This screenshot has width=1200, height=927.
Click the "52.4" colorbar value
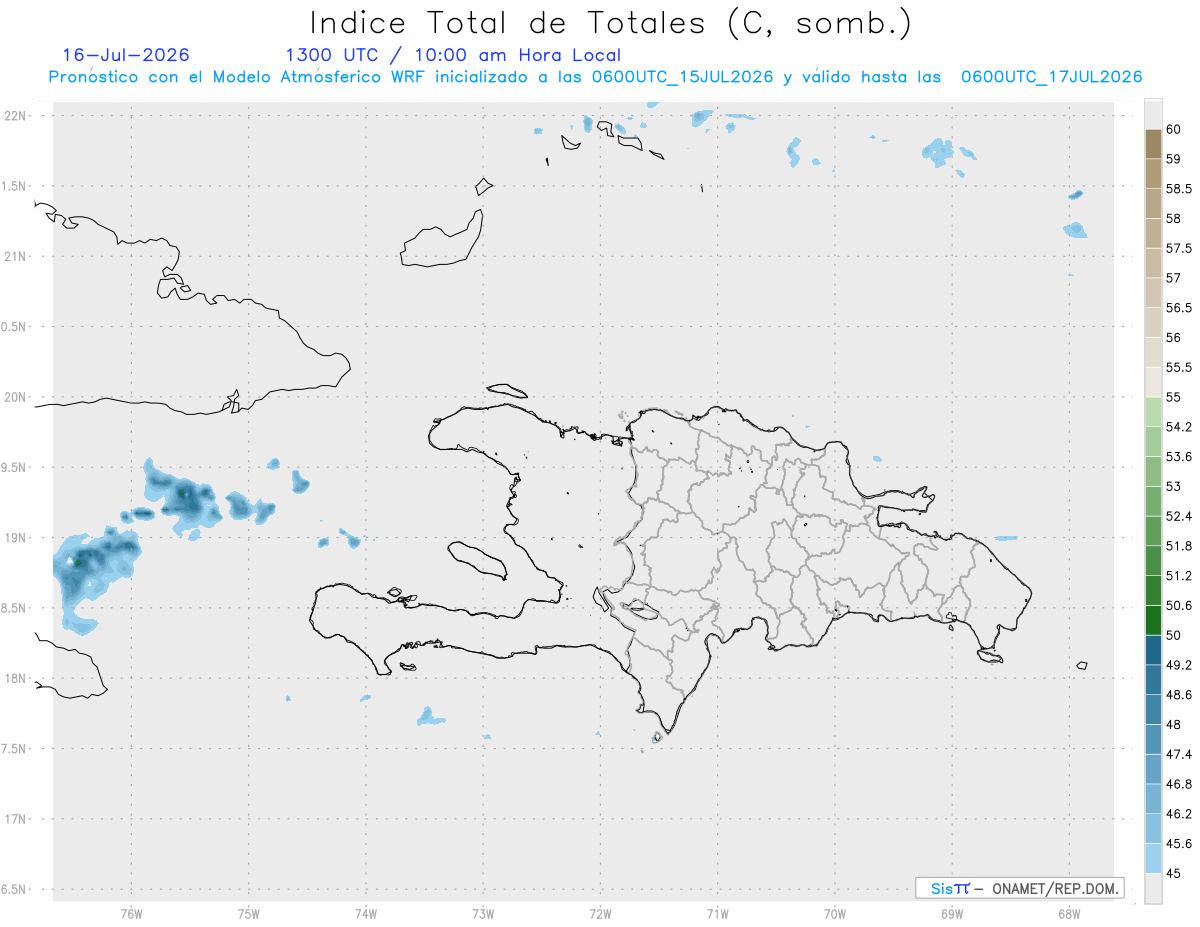(x=1179, y=516)
